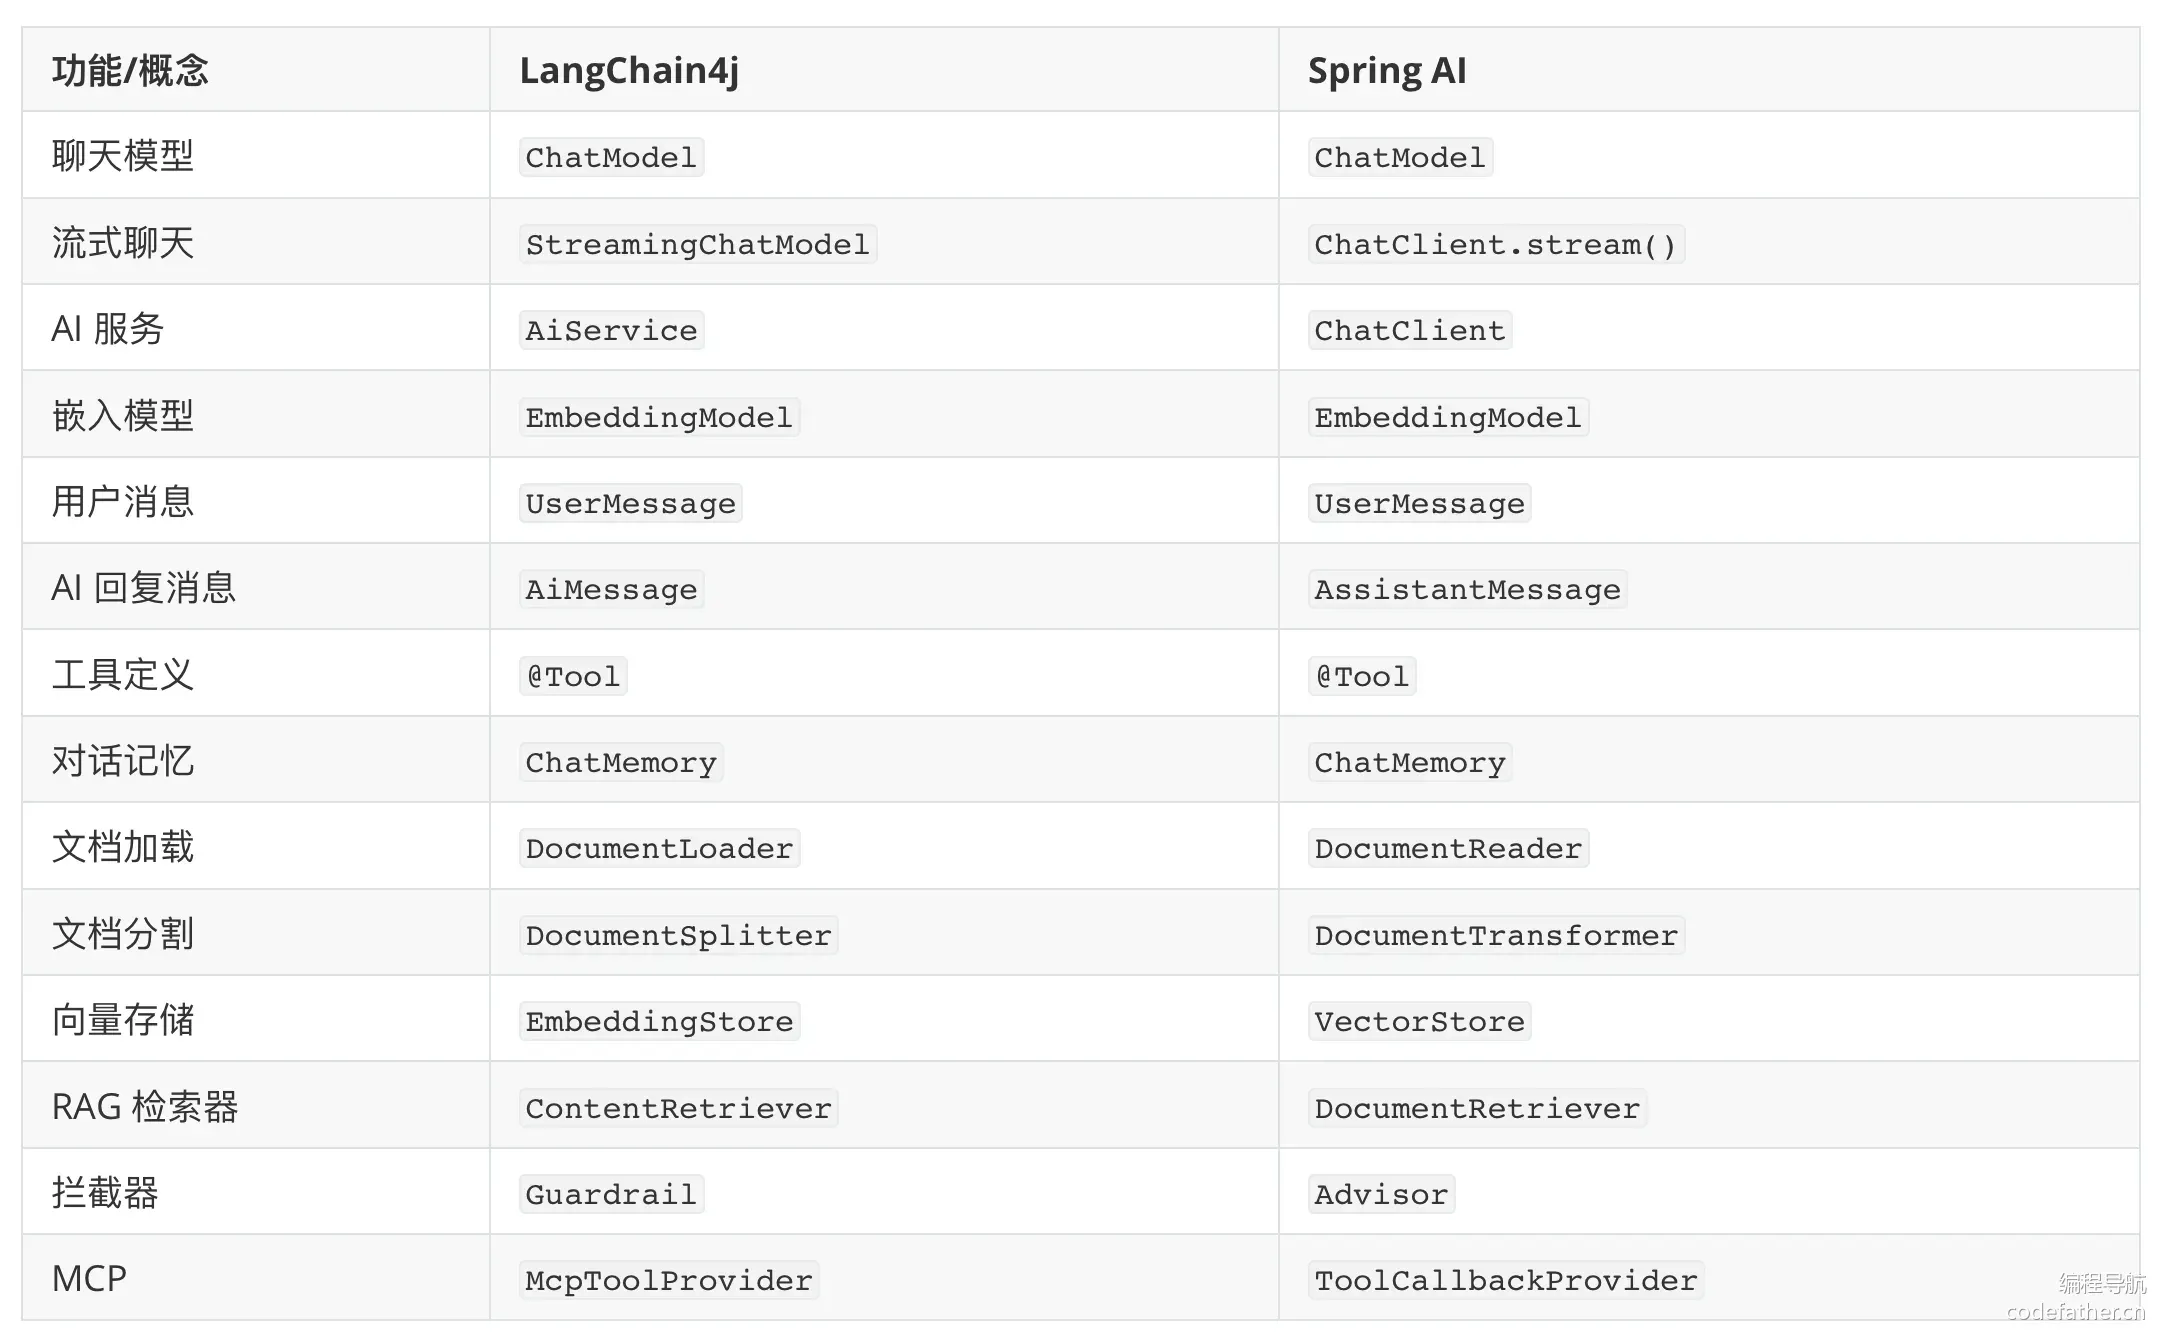Select the AiService code label
Viewport: 2158px width, 1336px height.
612,330
